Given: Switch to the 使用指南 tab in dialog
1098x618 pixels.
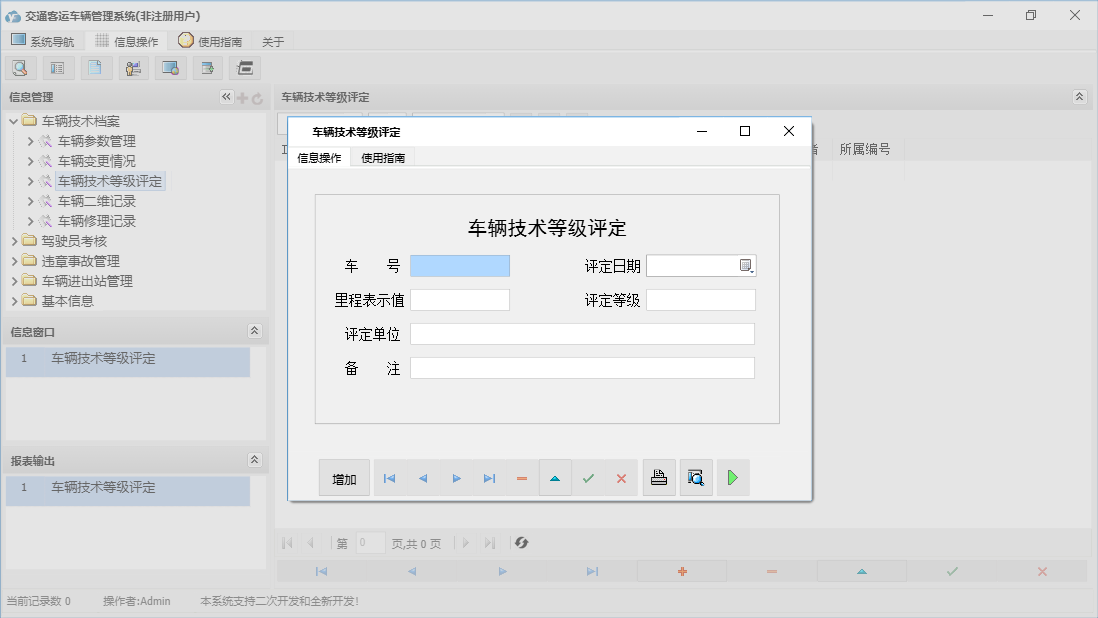Looking at the screenshot, I should [382, 157].
